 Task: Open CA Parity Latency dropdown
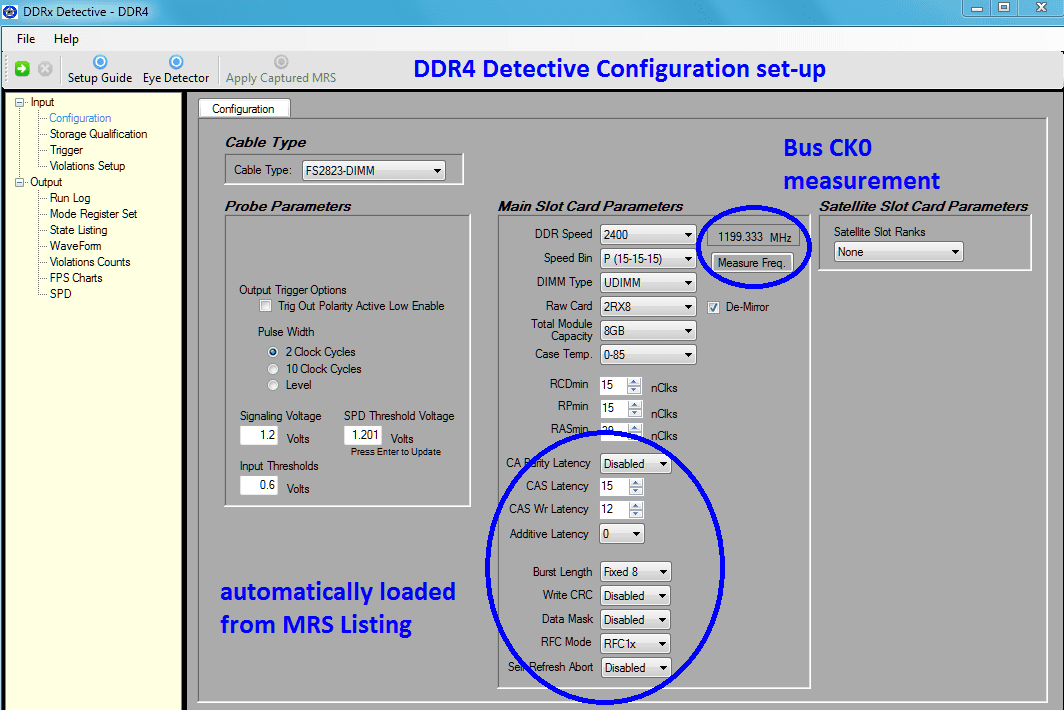[635, 464]
